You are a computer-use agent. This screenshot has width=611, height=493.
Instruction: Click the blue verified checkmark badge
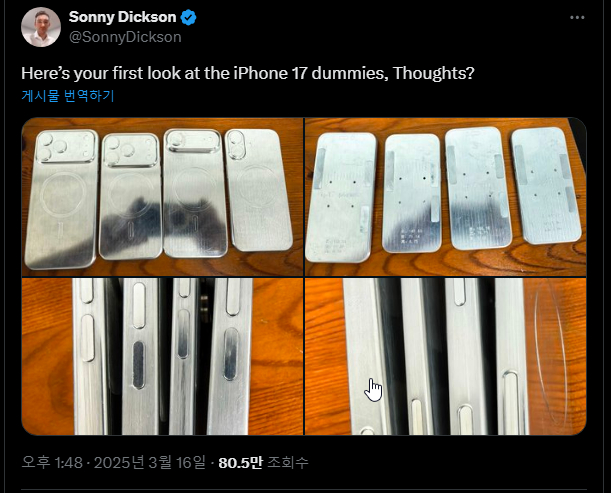pos(189,18)
